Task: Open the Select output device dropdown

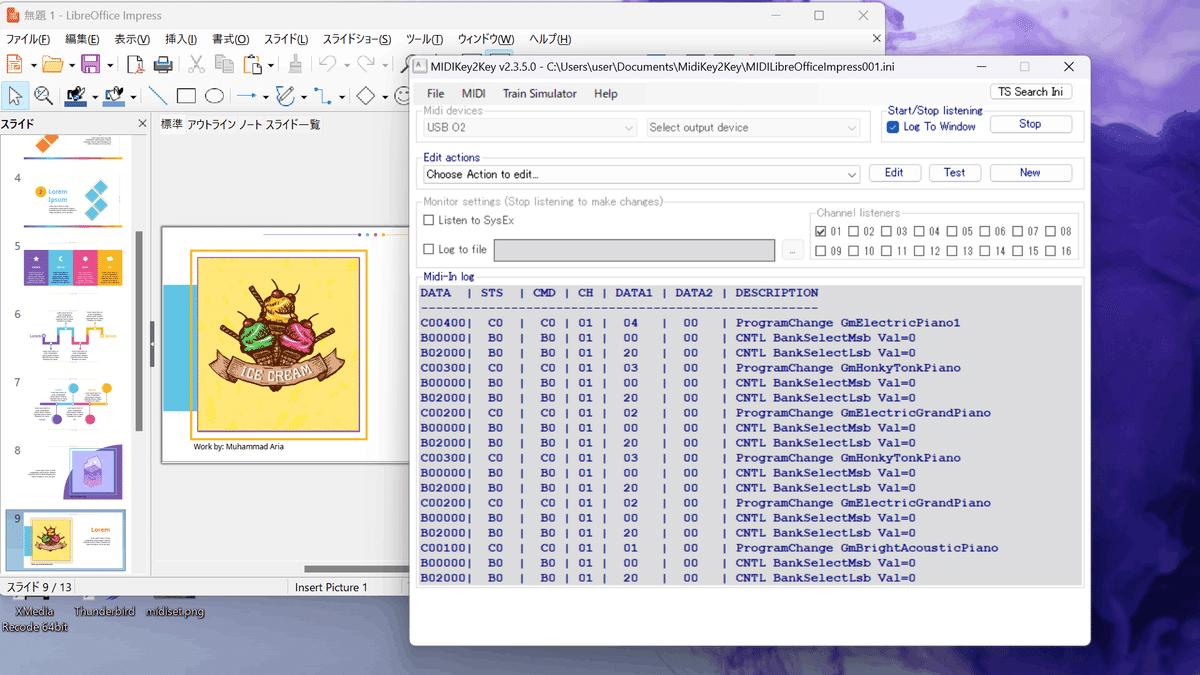Action: [753, 128]
